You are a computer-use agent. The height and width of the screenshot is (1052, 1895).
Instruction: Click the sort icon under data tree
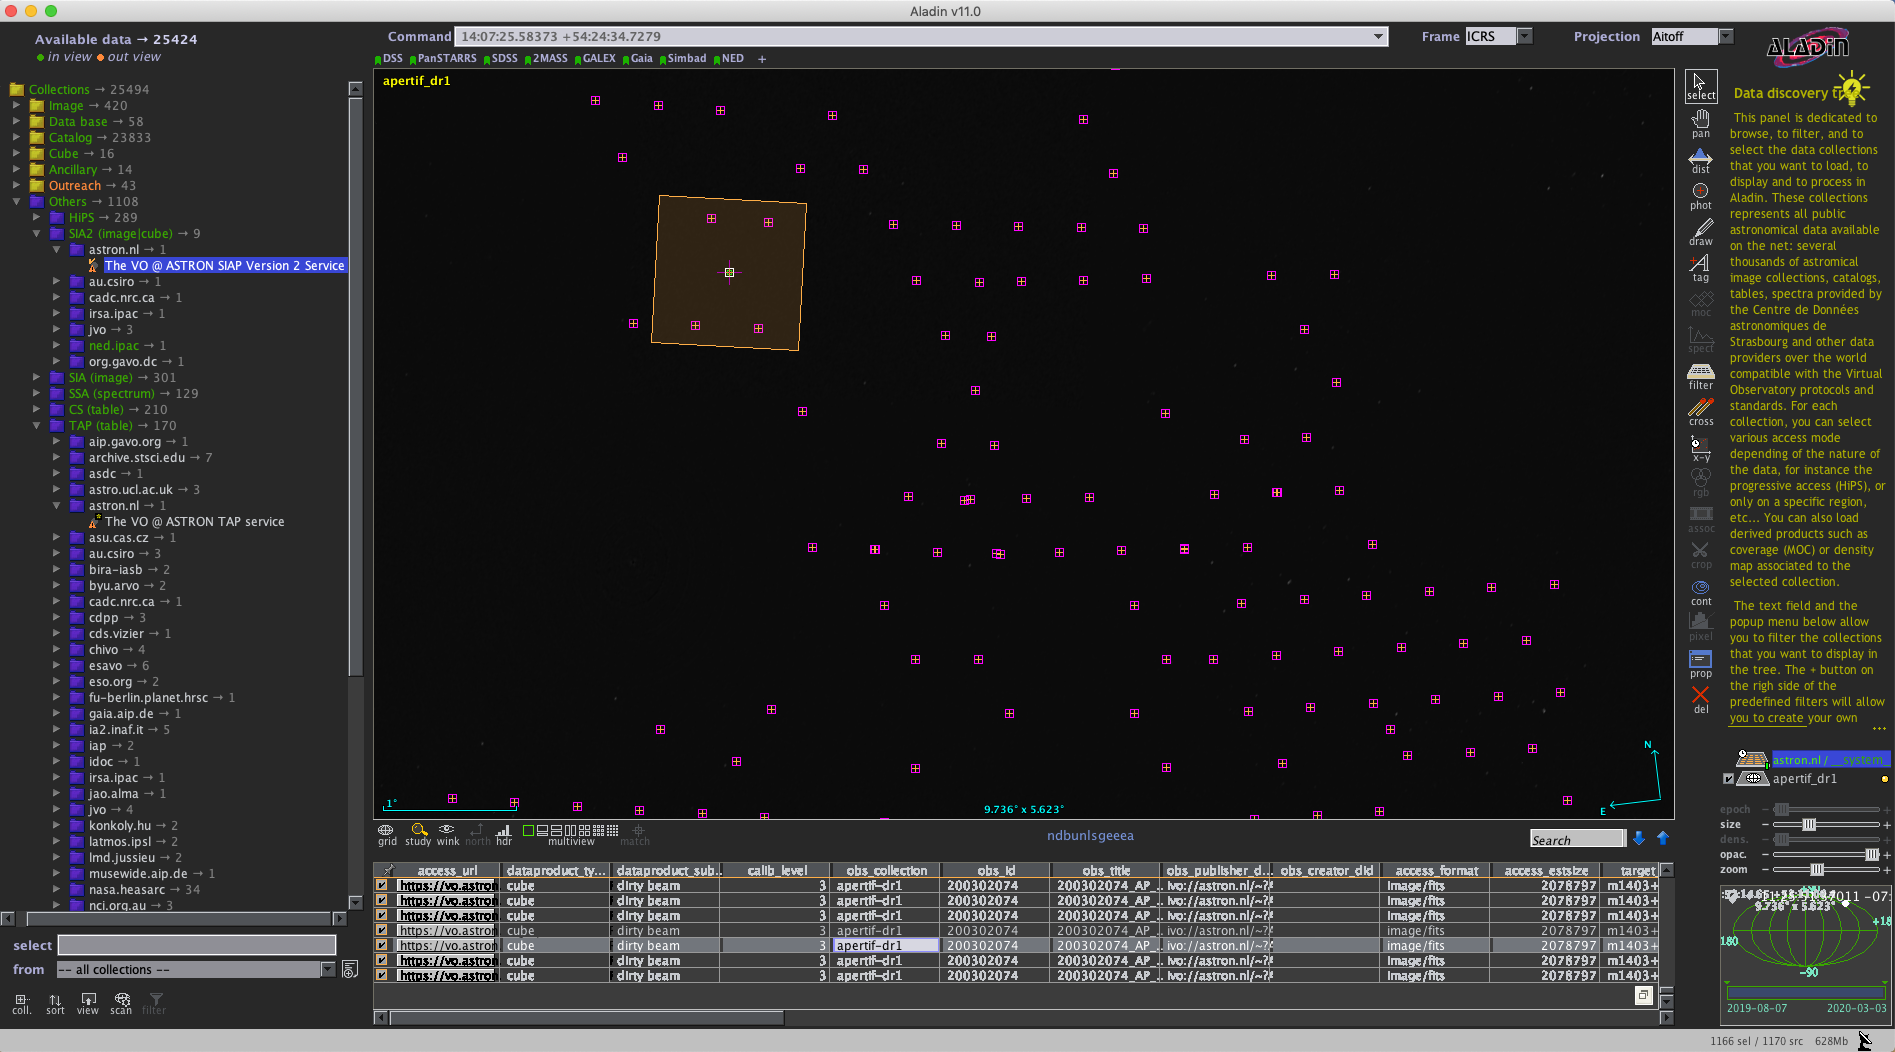[55, 1003]
